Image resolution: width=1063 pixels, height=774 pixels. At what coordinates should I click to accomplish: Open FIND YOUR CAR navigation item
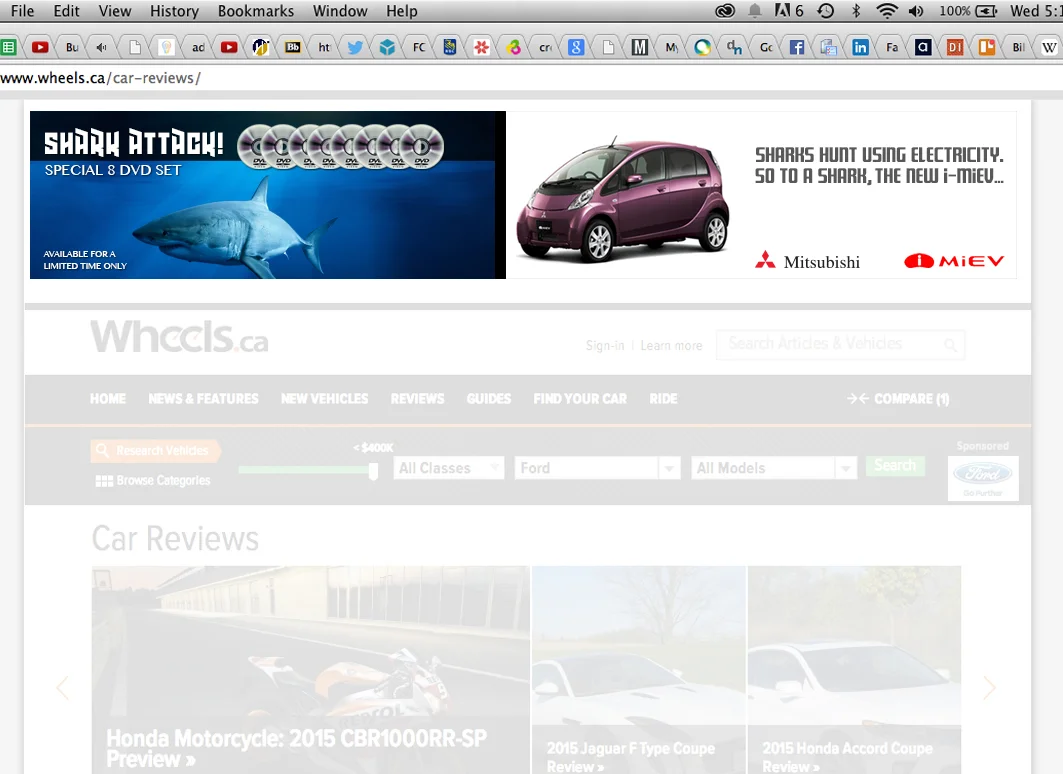point(580,399)
